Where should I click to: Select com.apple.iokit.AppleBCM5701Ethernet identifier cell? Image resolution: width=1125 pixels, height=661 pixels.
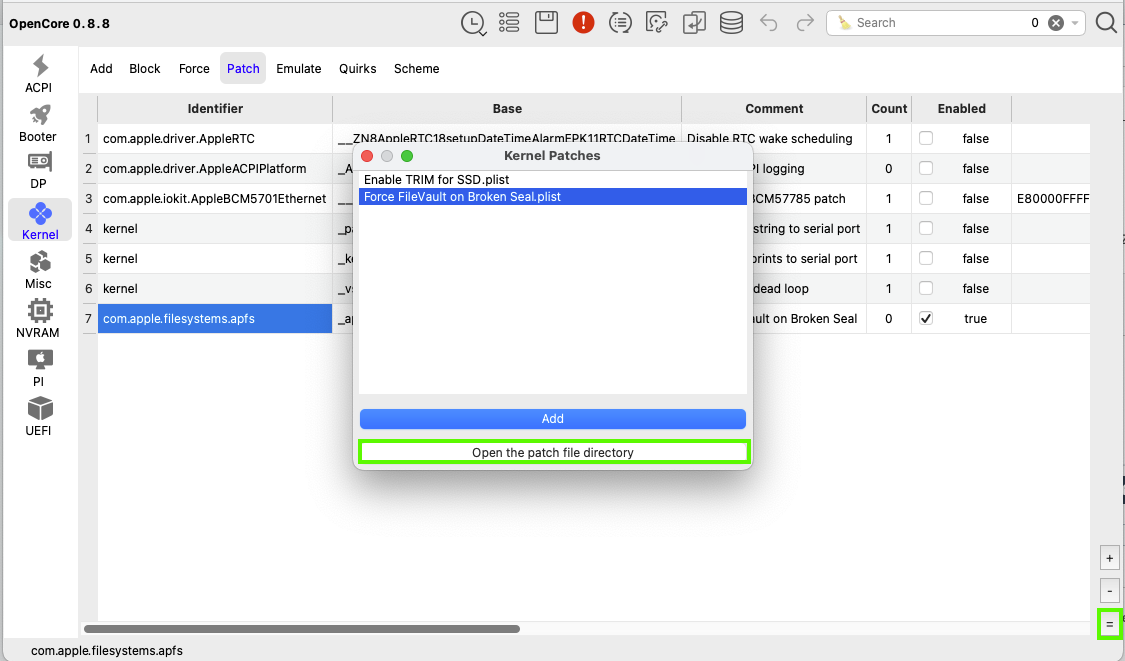(x=215, y=198)
